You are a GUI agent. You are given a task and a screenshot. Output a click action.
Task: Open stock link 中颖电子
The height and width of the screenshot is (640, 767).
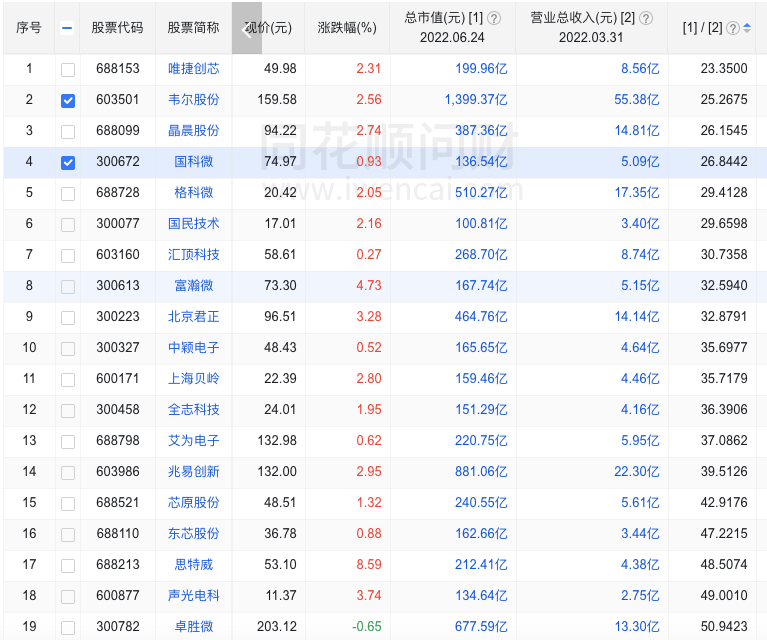coord(194,347)
